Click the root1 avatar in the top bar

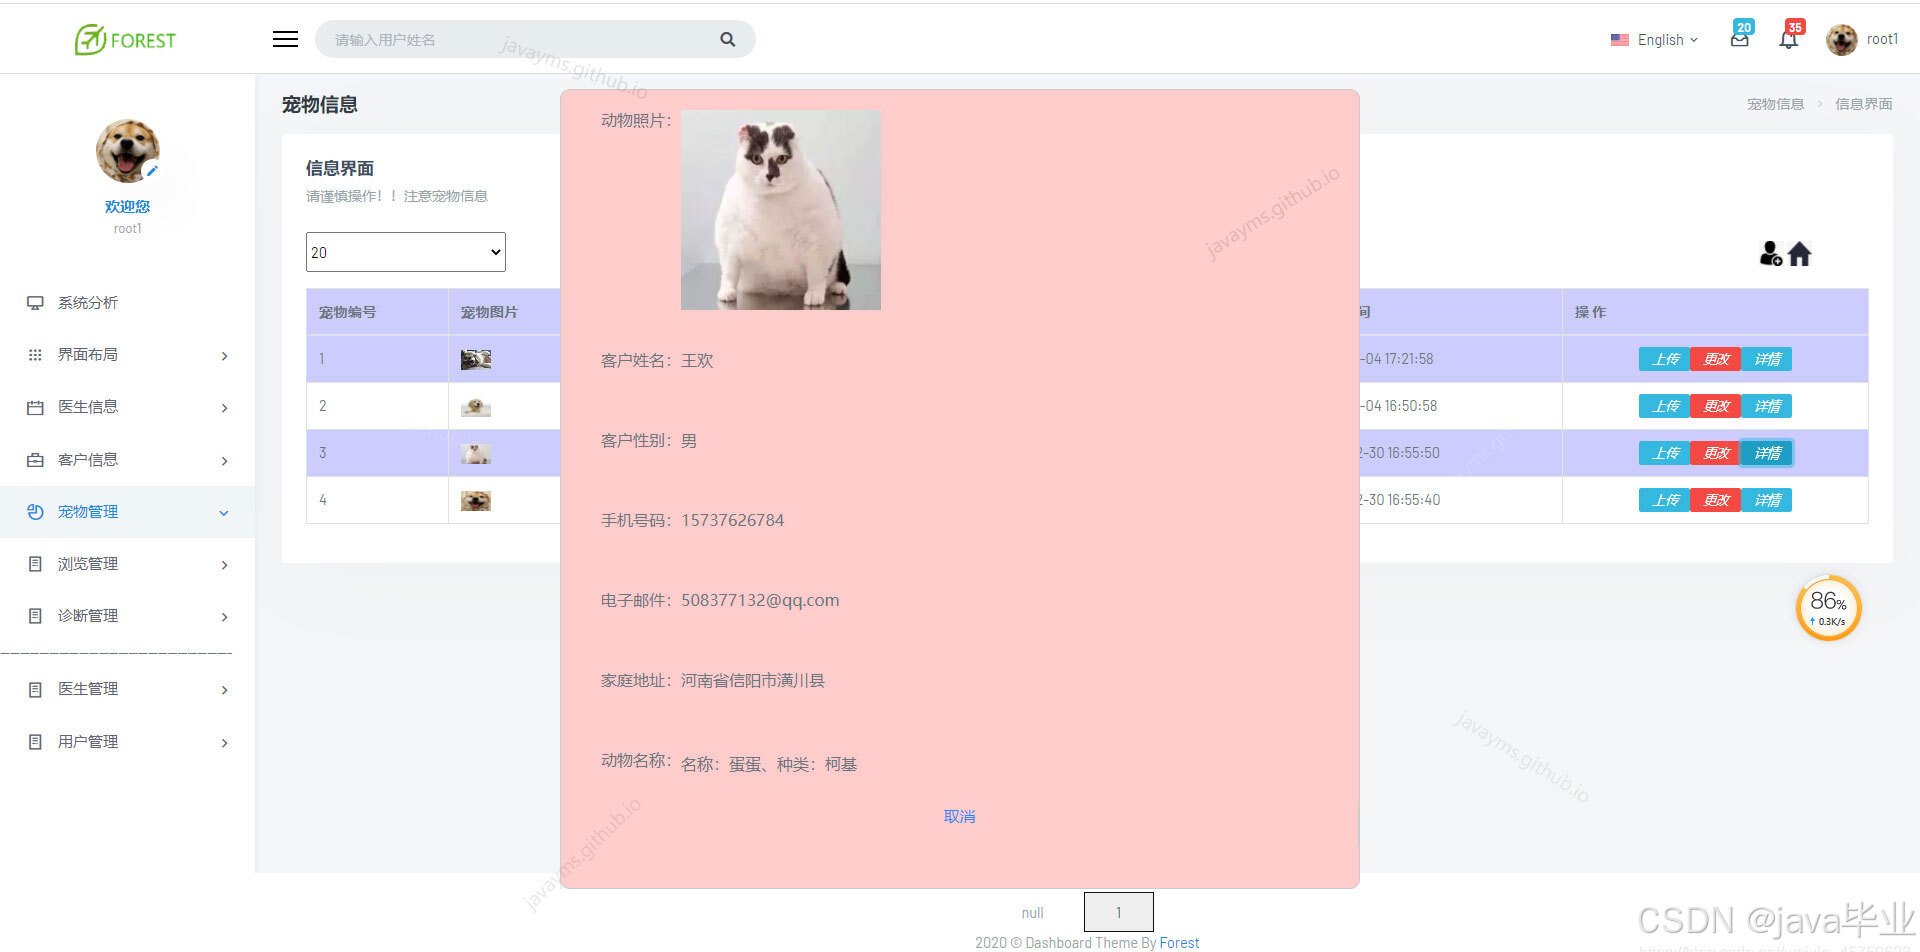[x=1841, y=39]
